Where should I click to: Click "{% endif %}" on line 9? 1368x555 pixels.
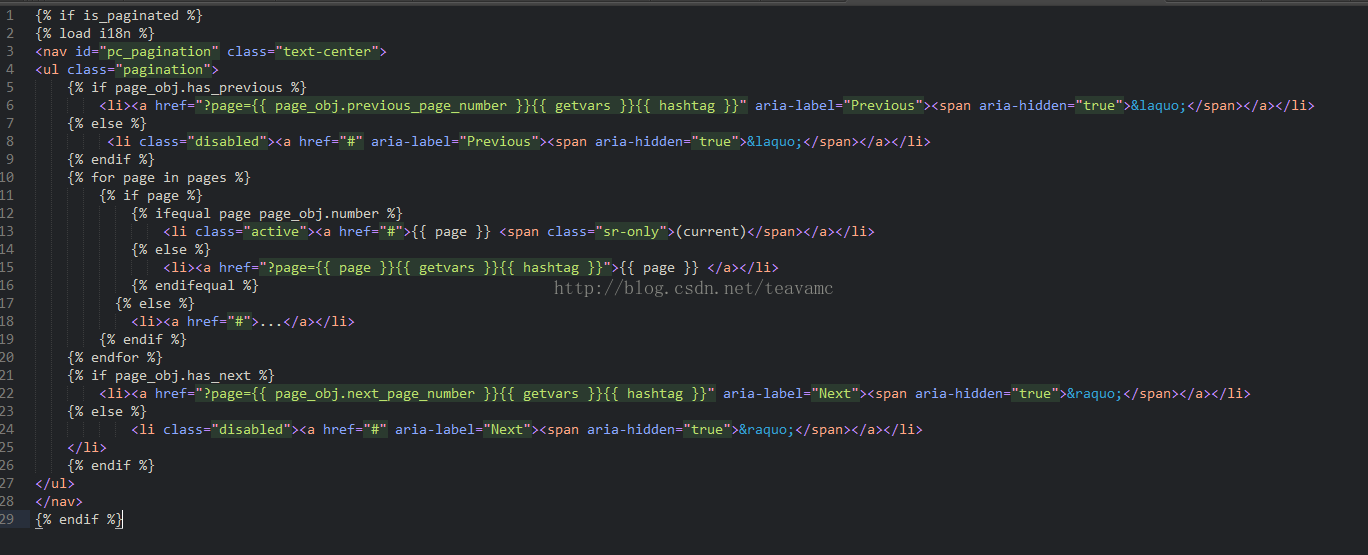point(111,160)
